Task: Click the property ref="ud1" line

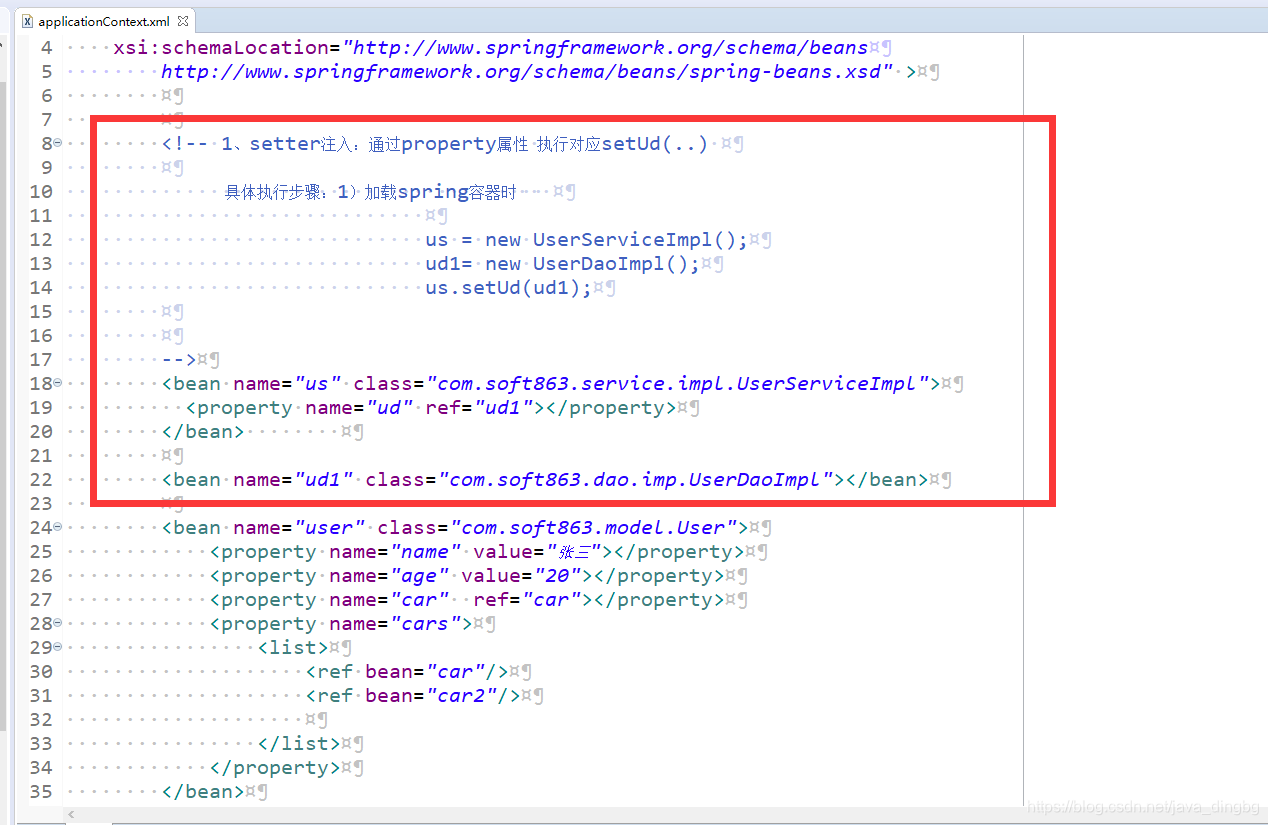Action: [x=431, y=408]
